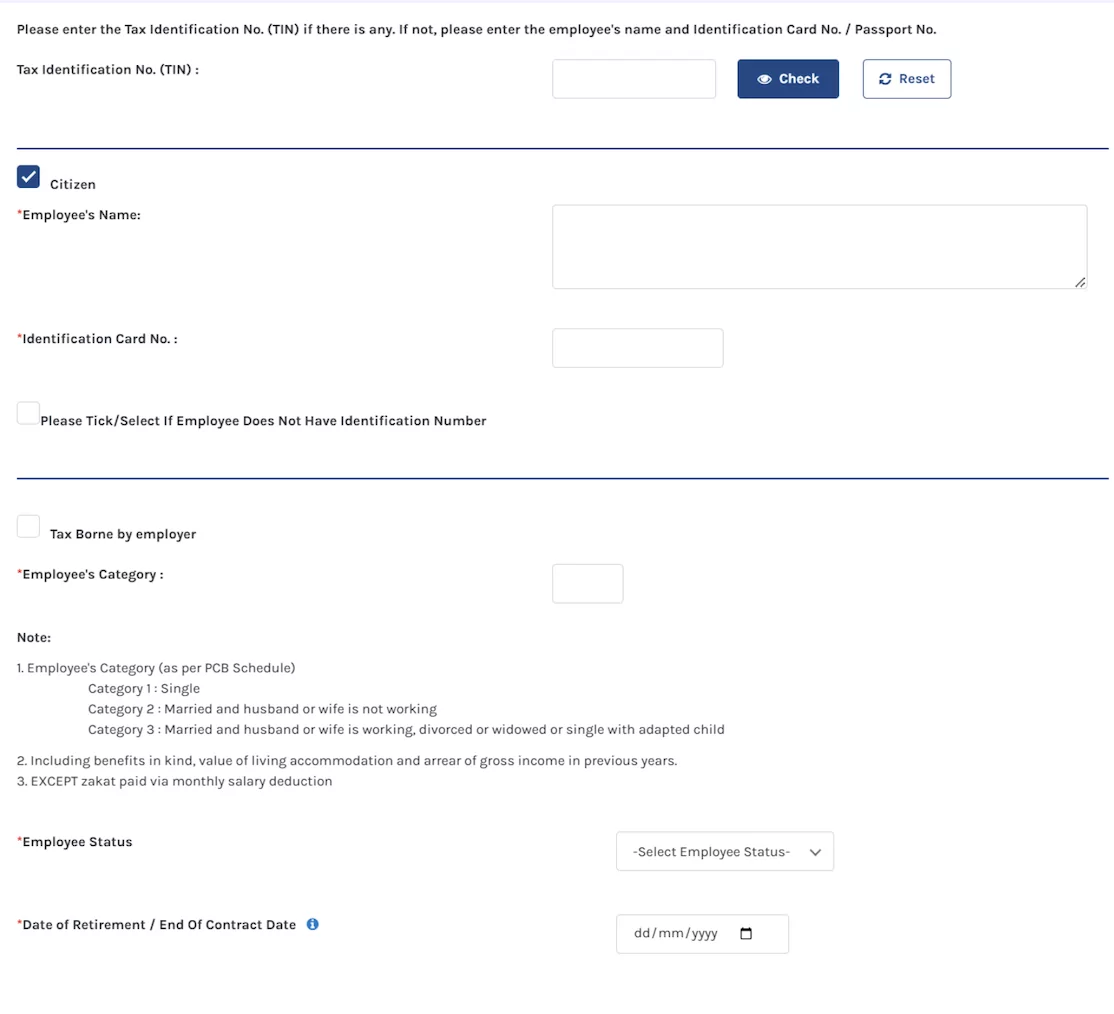Click the Employee's Category input box

[x=588, y=583]
